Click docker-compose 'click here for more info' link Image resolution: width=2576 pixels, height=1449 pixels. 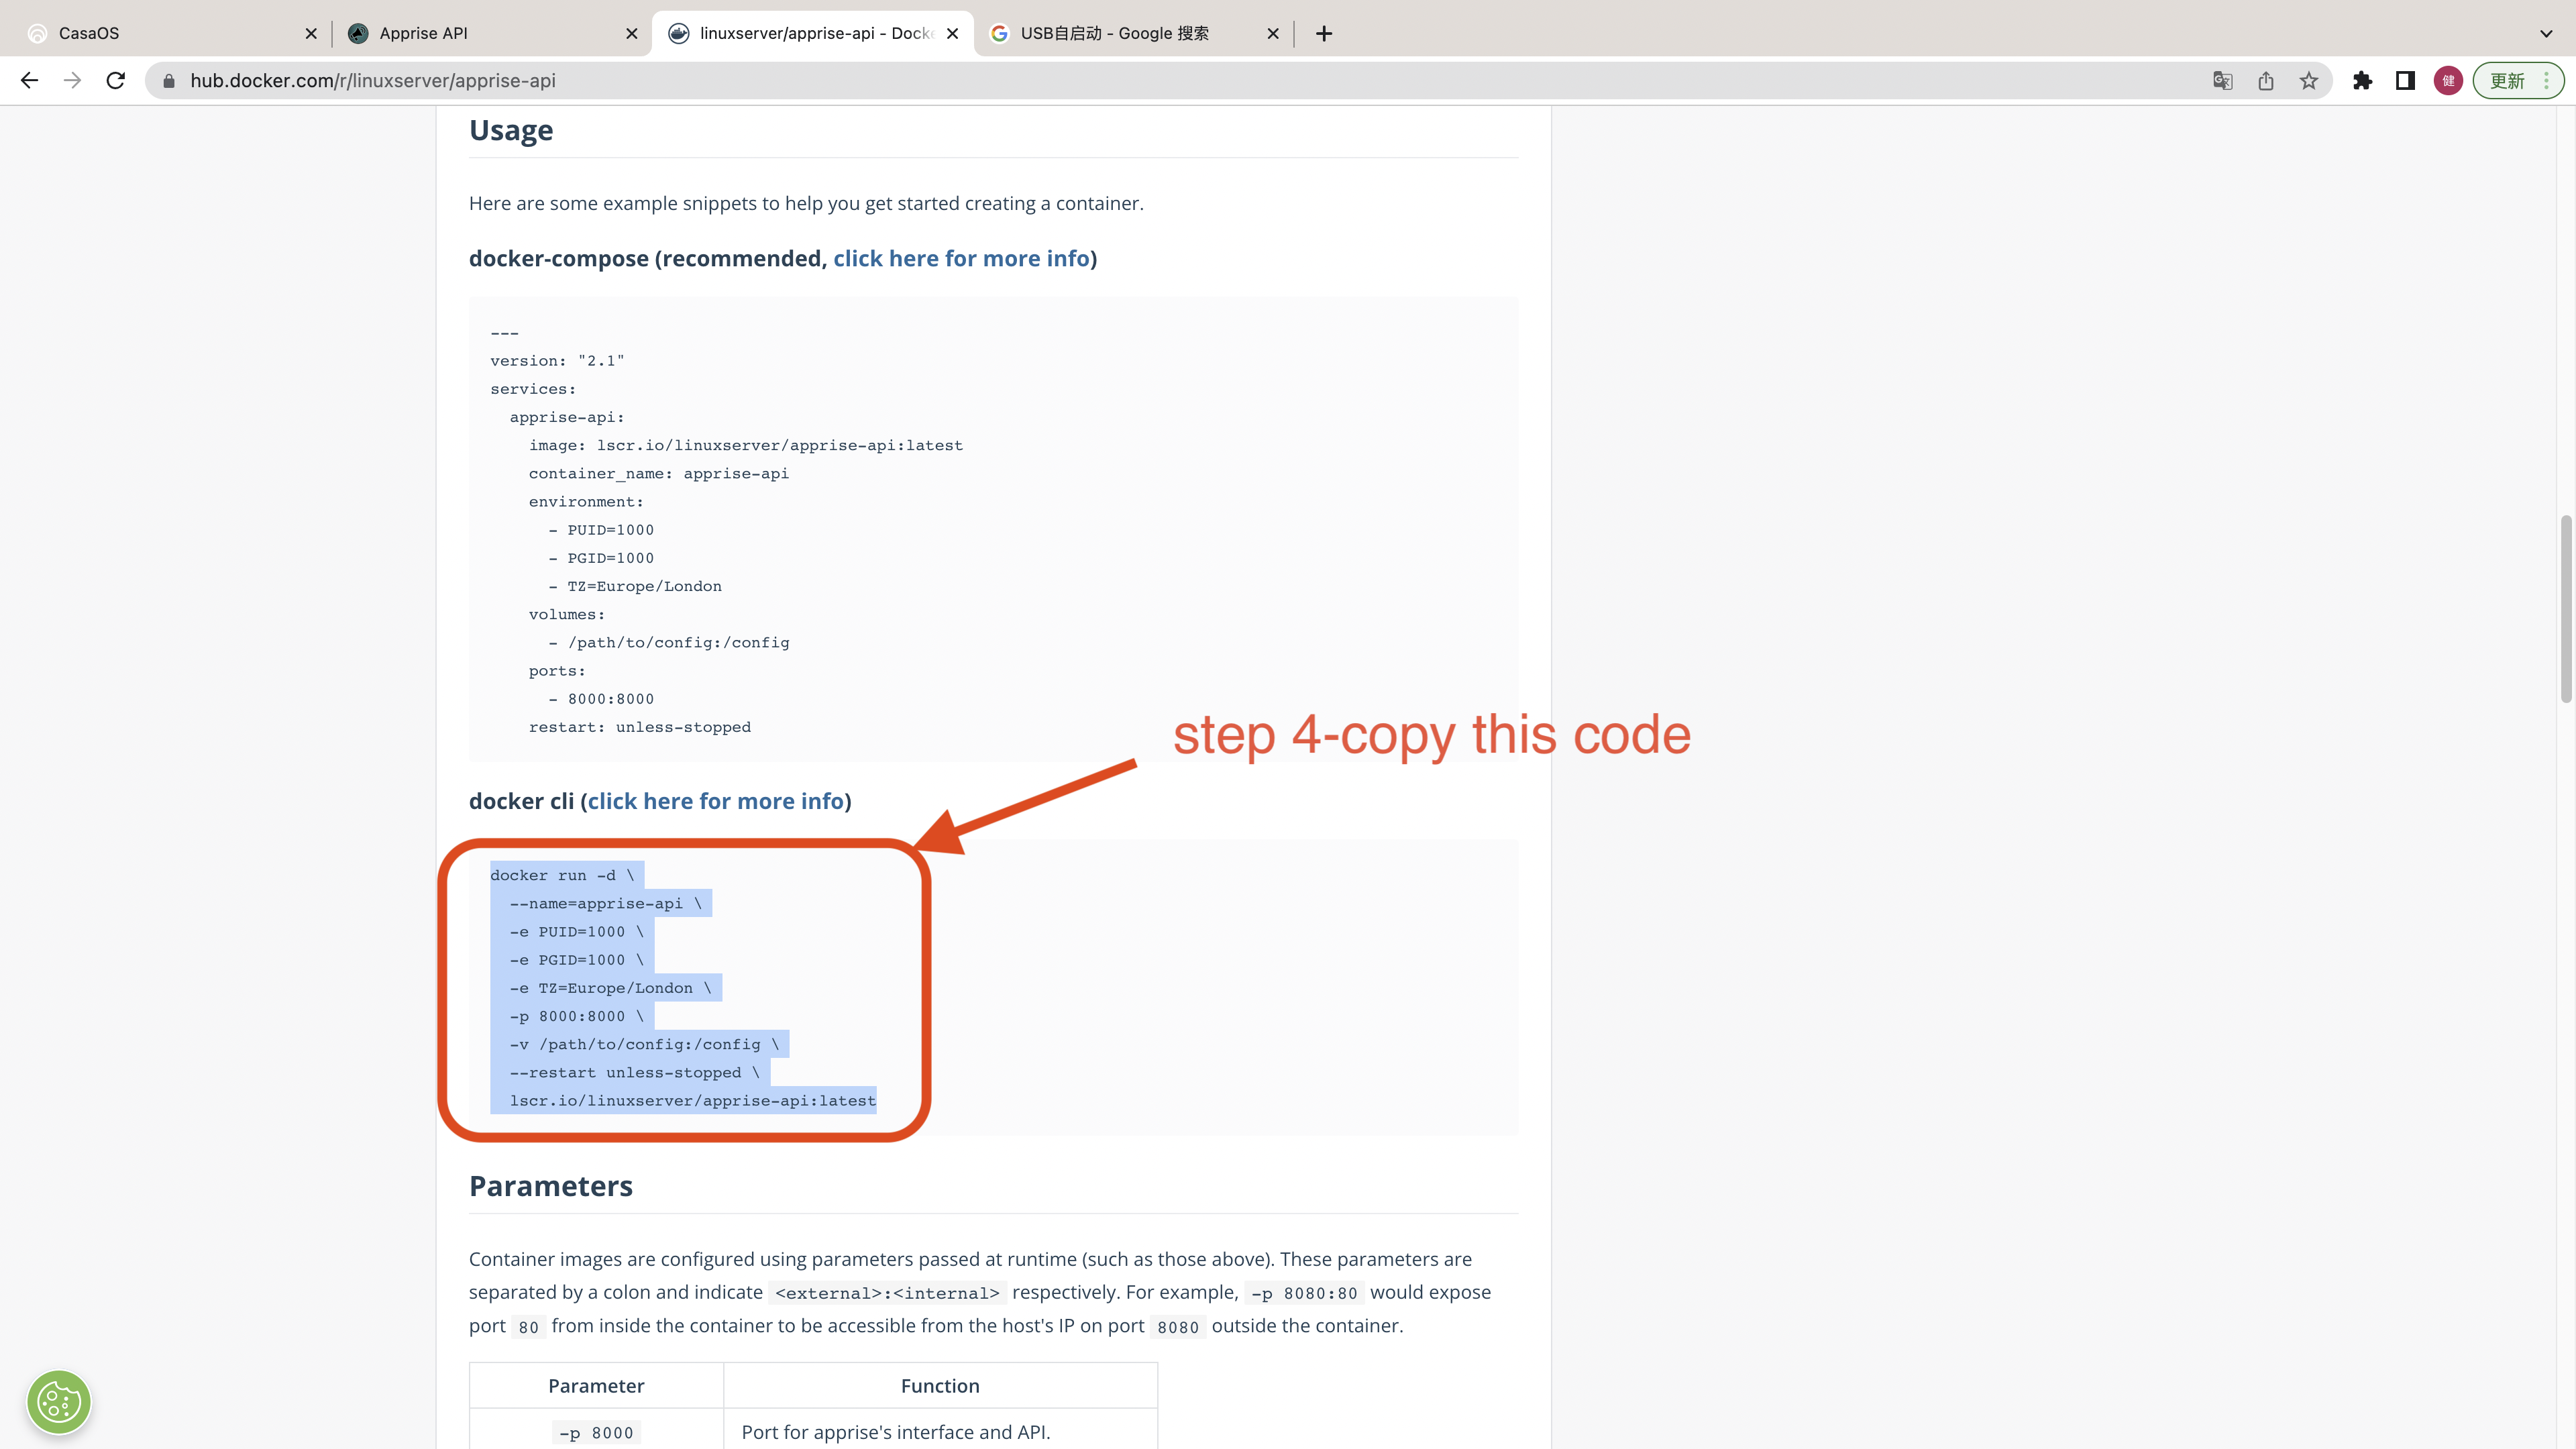(x=961, y=258)
